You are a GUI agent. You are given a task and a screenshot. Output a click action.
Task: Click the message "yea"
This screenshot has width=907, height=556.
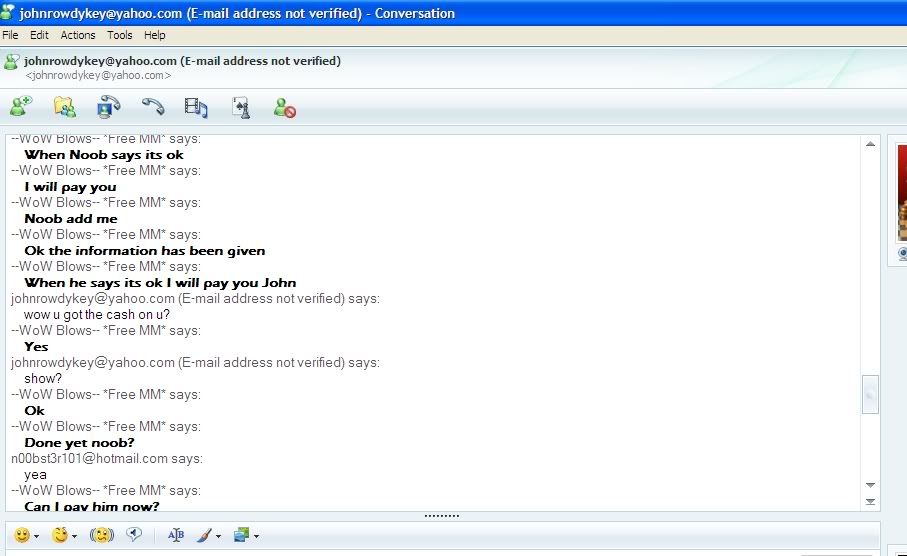pyautogui.click(x=35, y=475)
